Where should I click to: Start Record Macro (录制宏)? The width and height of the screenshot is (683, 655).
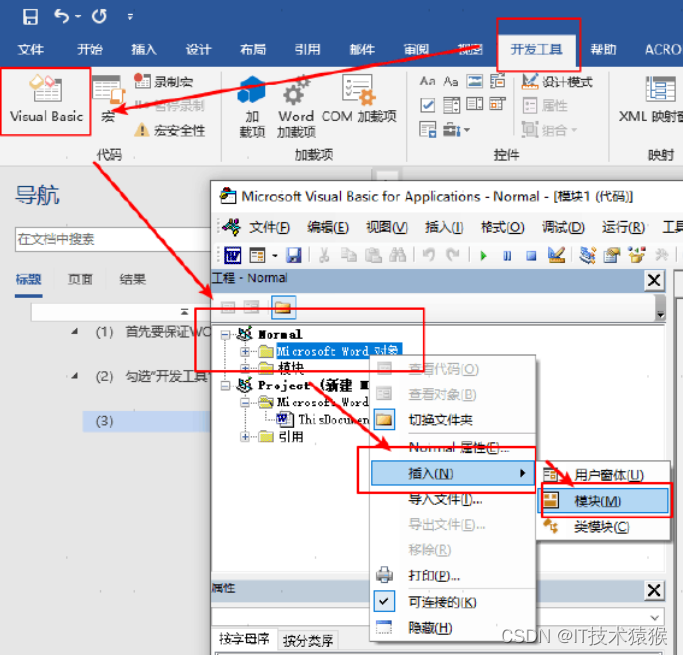[x=164, y=81]
